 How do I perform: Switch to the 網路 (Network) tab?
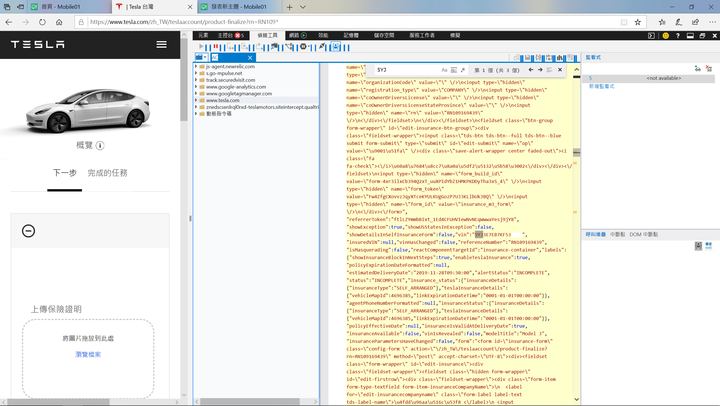[298, 35]
